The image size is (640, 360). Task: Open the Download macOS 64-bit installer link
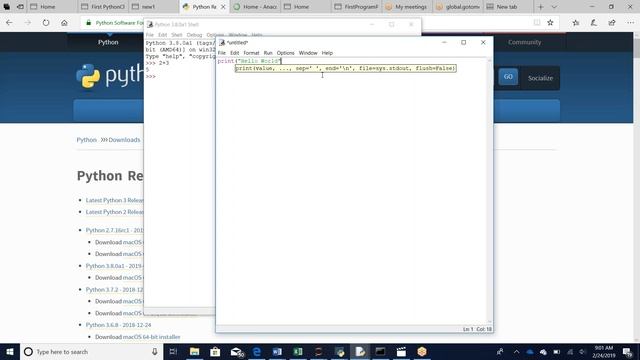pos(138,337)
